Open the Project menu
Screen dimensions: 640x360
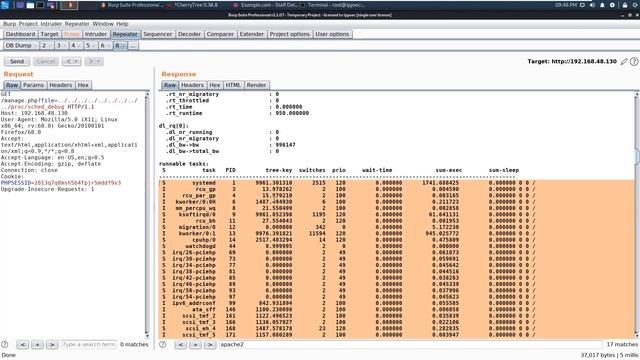[x=28, y=24]
